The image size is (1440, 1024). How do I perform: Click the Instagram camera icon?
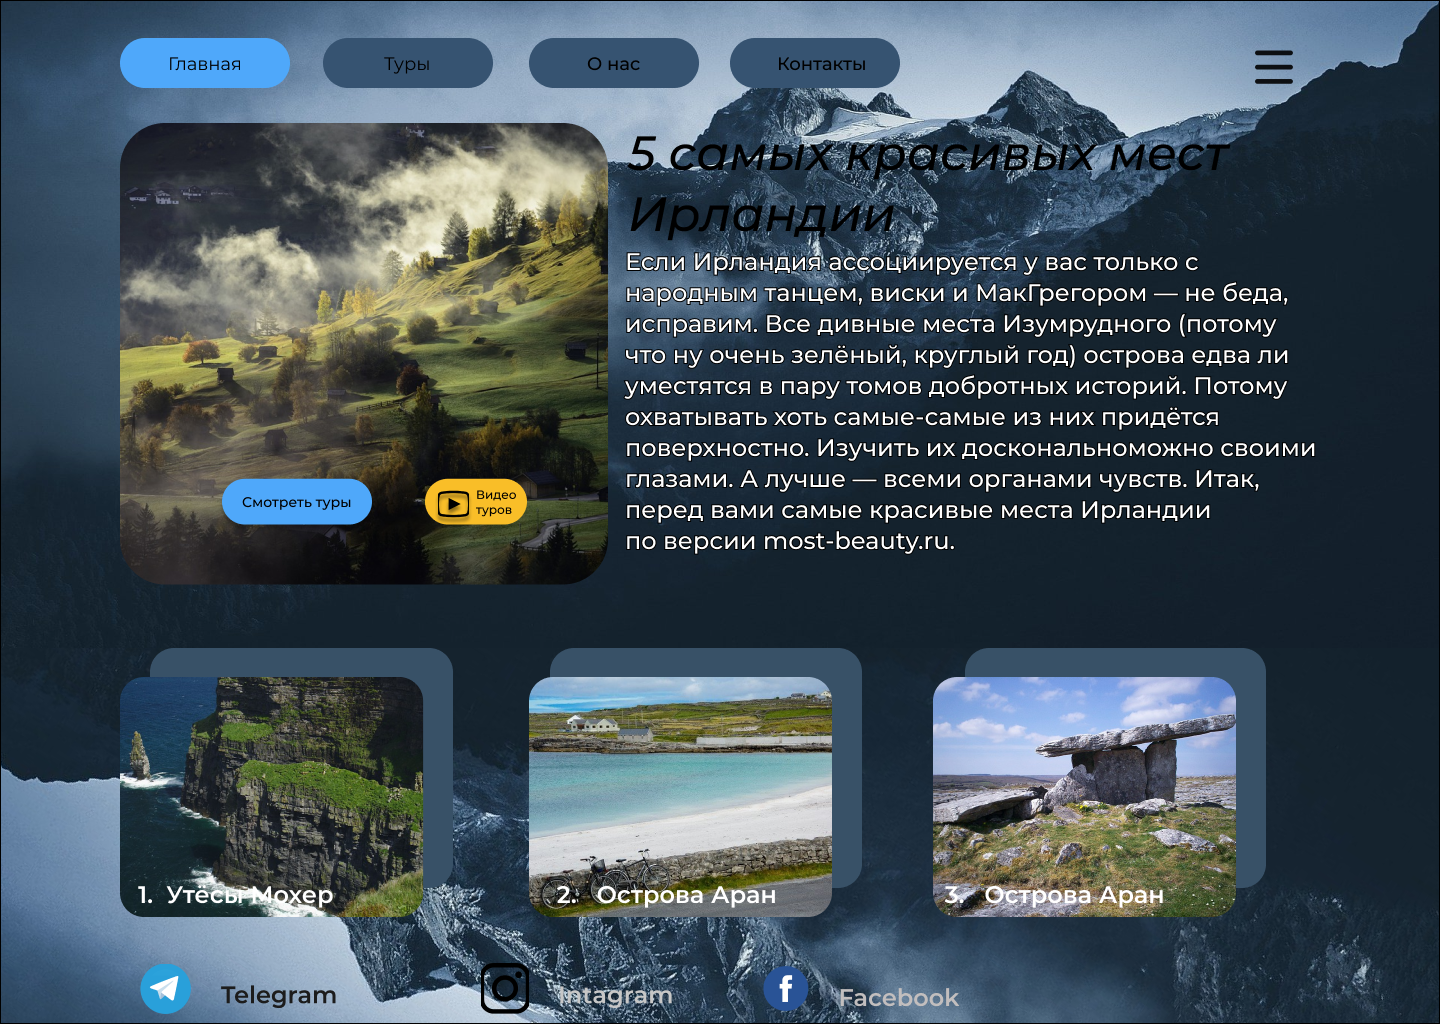point(505,988)
